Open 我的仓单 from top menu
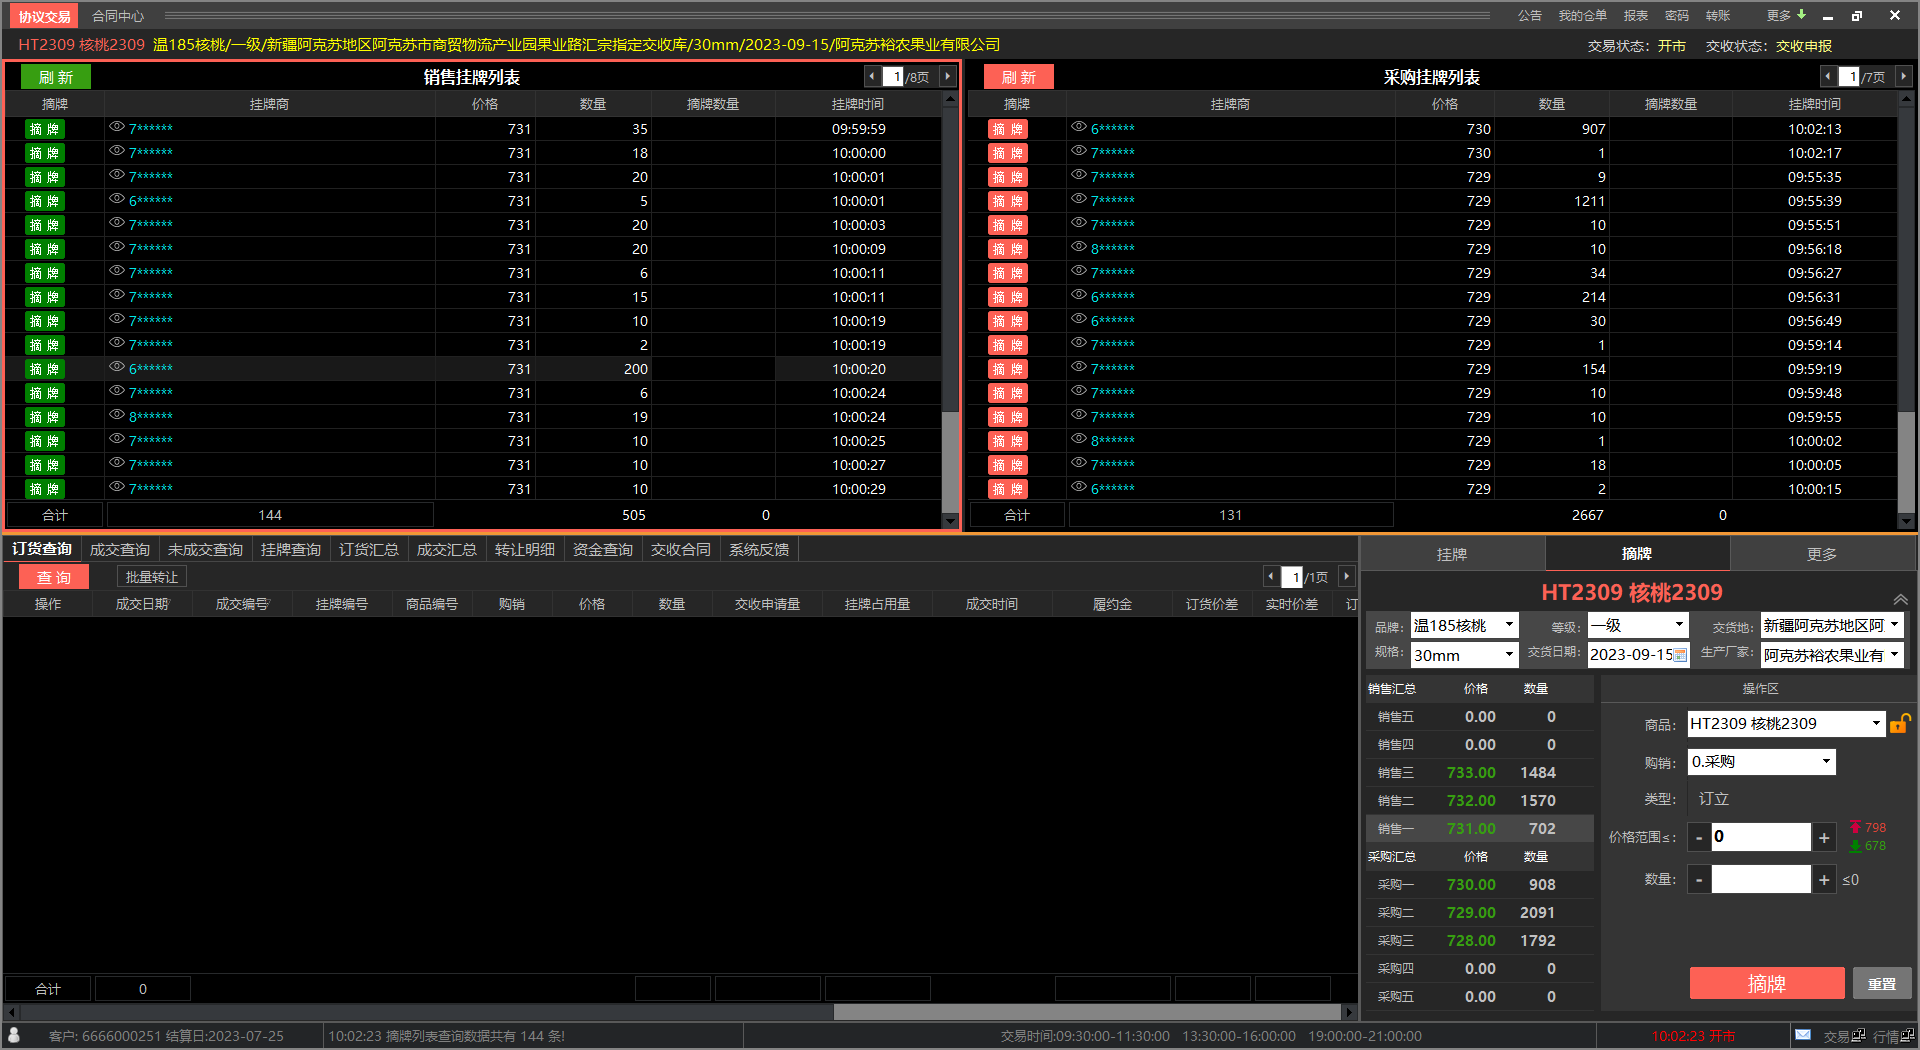This screenshot has width=1920, height=1050. pyautogui.click(x=1583, y=15)
